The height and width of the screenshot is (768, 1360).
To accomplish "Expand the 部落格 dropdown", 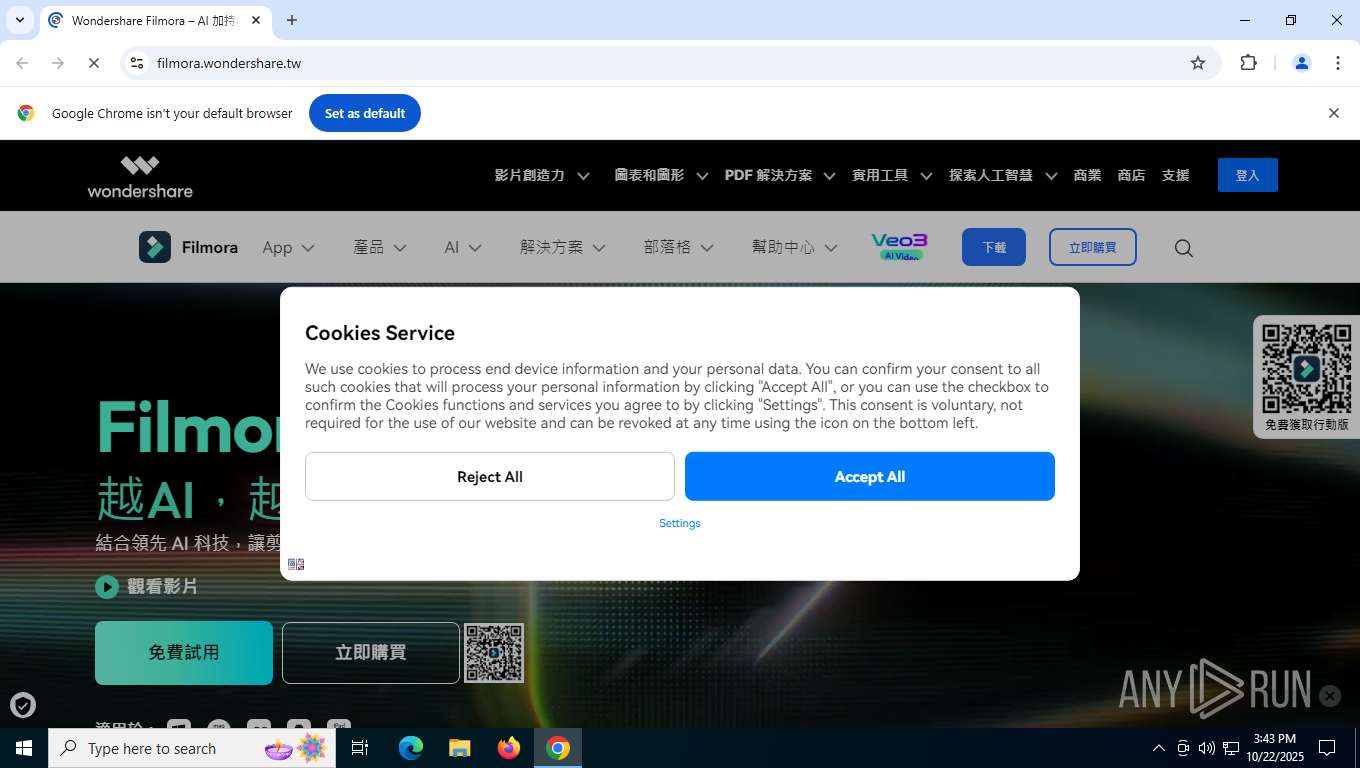I will (x=679, y=247).
